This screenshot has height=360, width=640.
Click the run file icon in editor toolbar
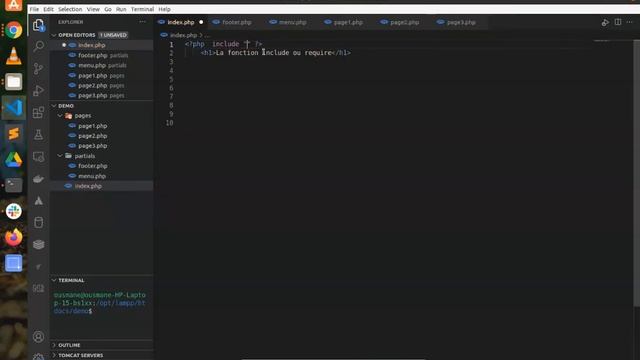(x=605, y=22)
